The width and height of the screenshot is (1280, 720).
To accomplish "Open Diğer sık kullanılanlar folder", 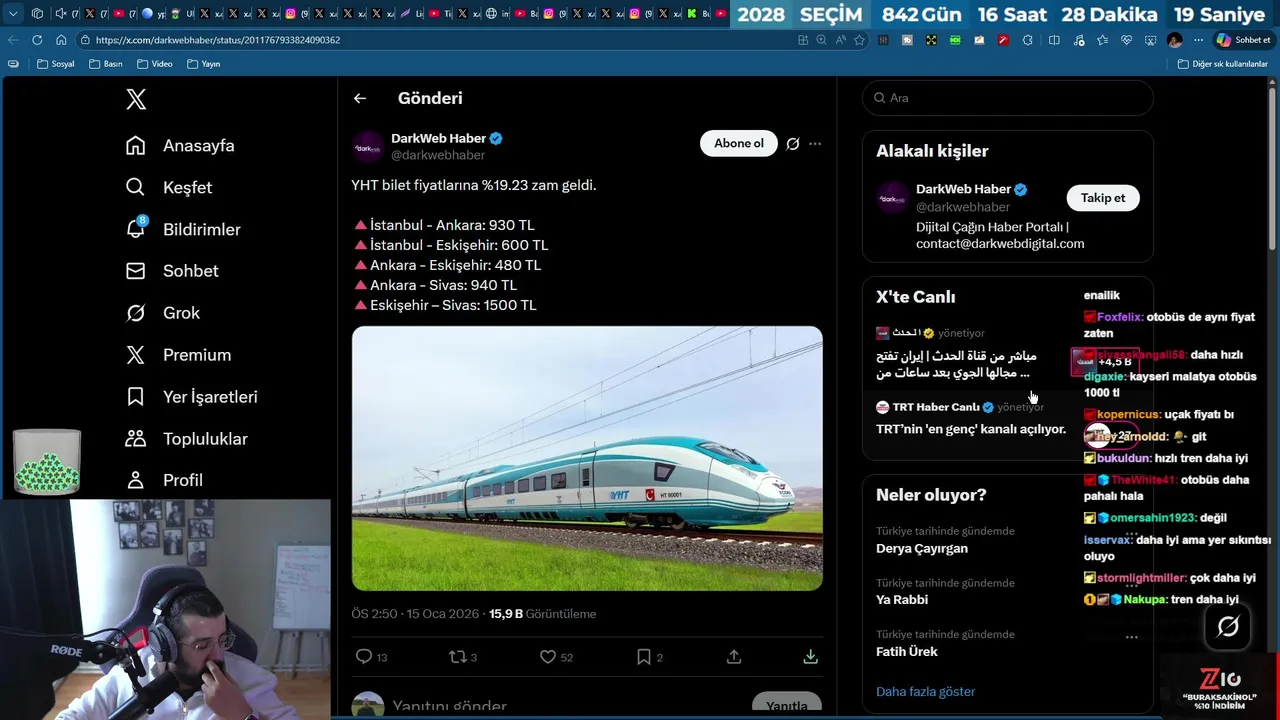I will pyautogui.click(x=1222, y=64).
